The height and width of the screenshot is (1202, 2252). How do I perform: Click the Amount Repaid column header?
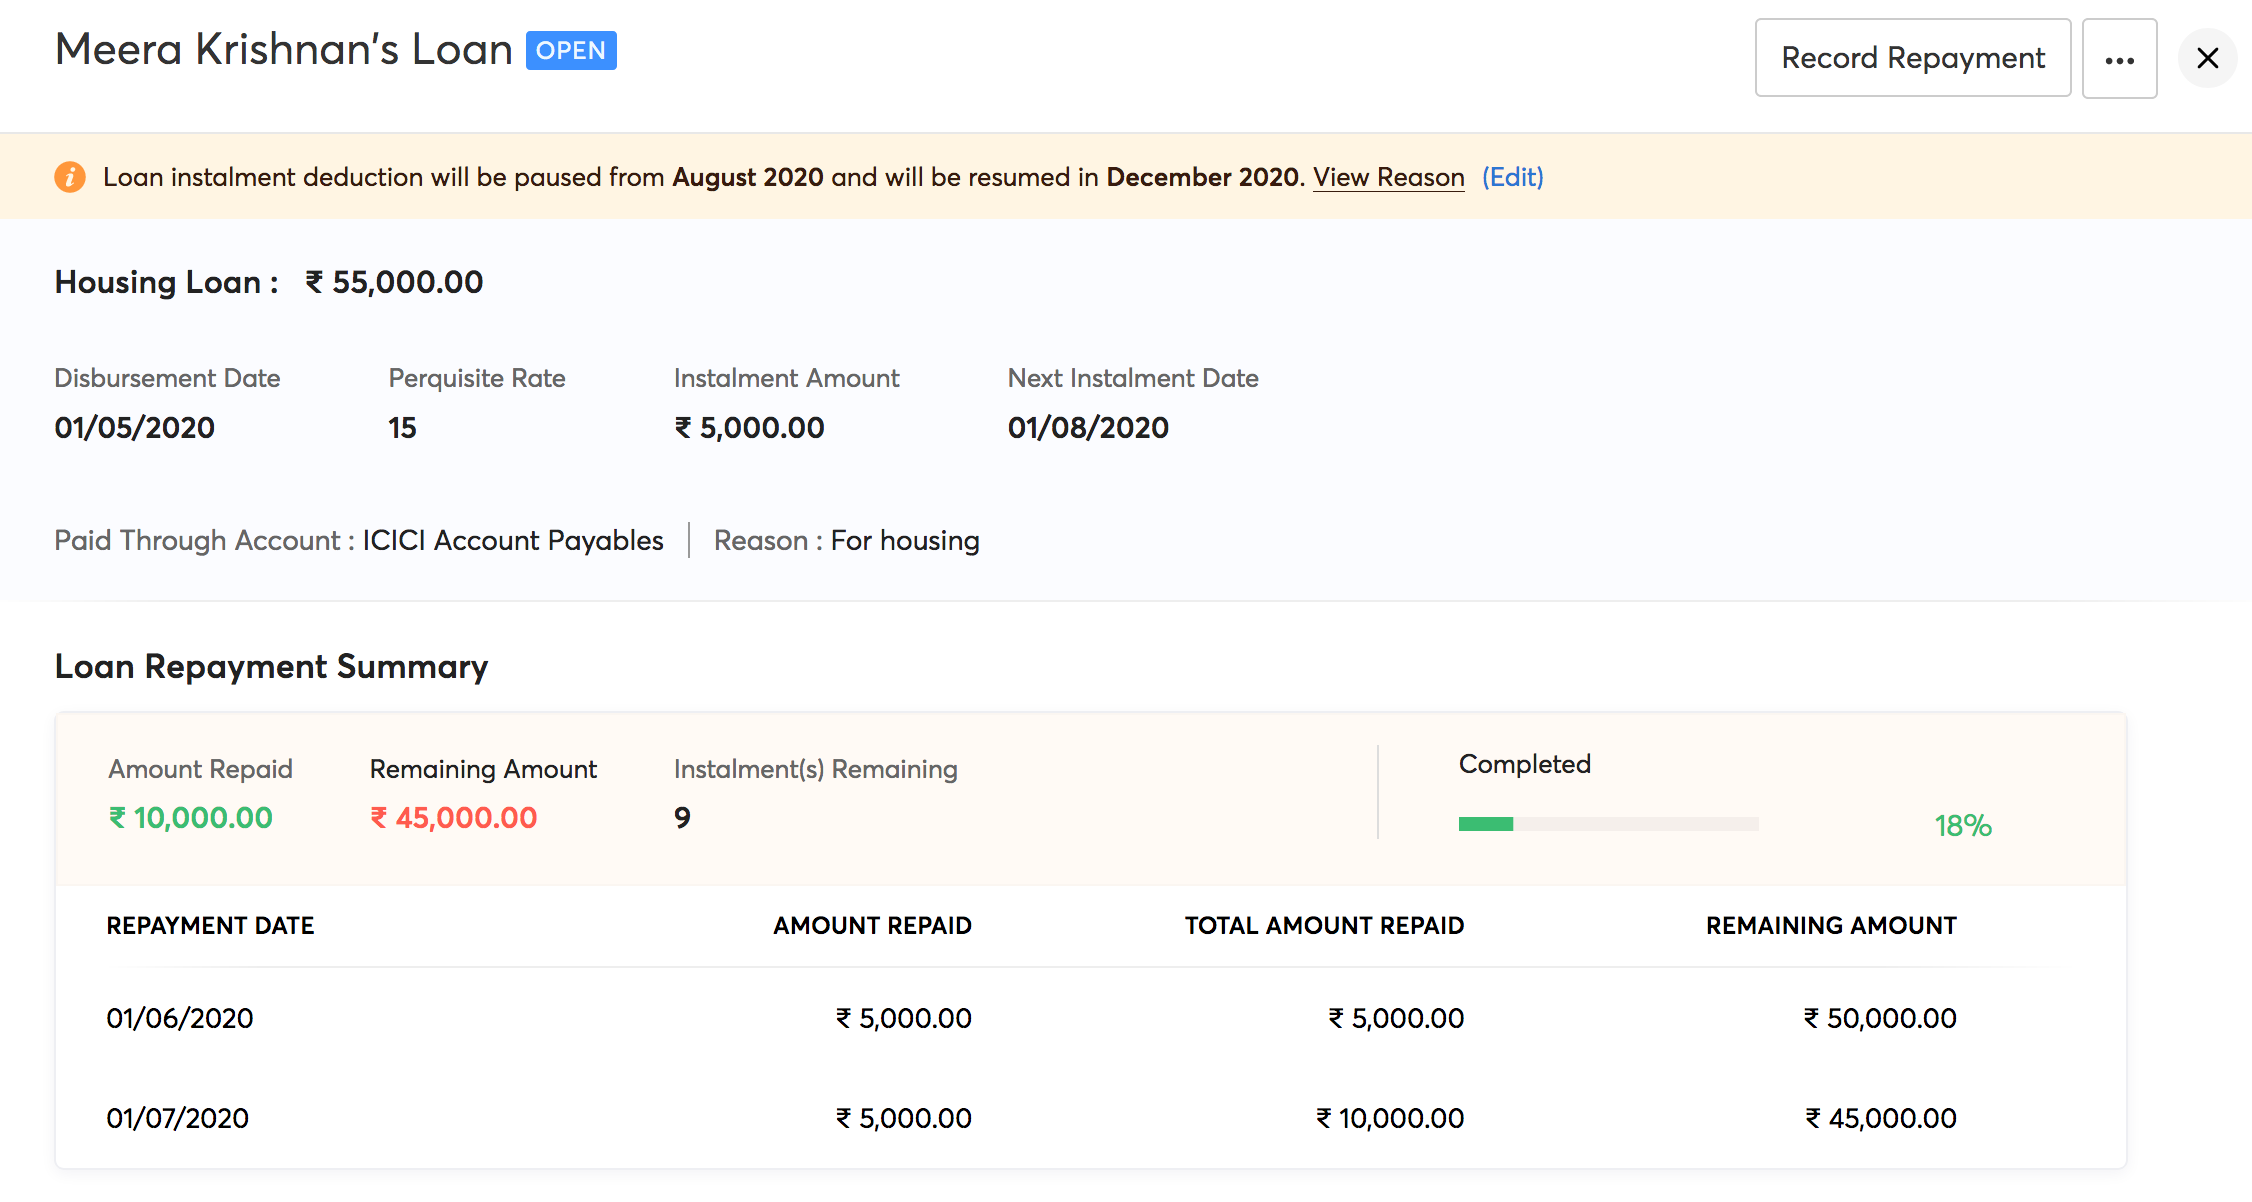point(872,926)
